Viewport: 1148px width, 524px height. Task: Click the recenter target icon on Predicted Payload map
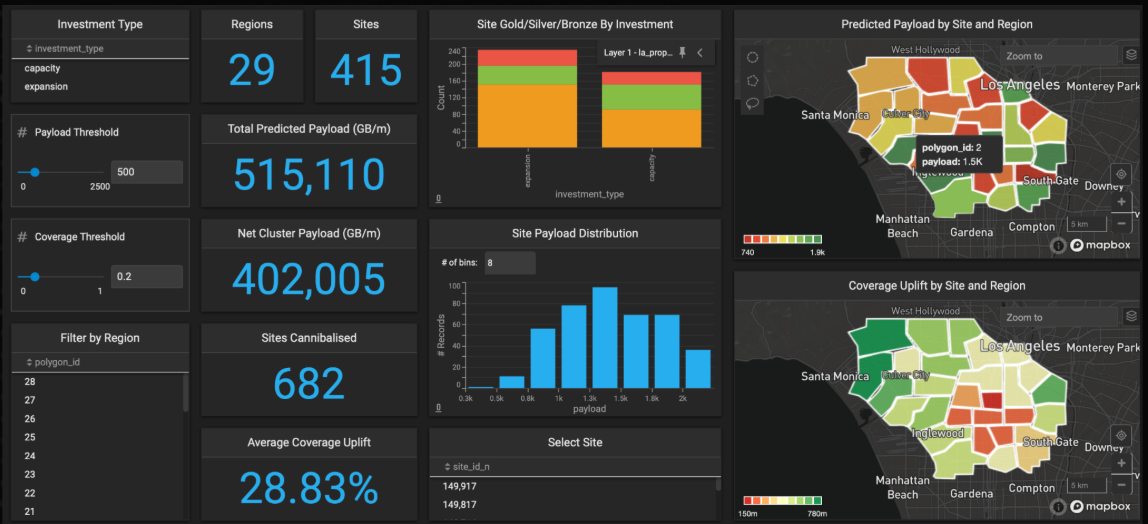tap(1121, 174)
